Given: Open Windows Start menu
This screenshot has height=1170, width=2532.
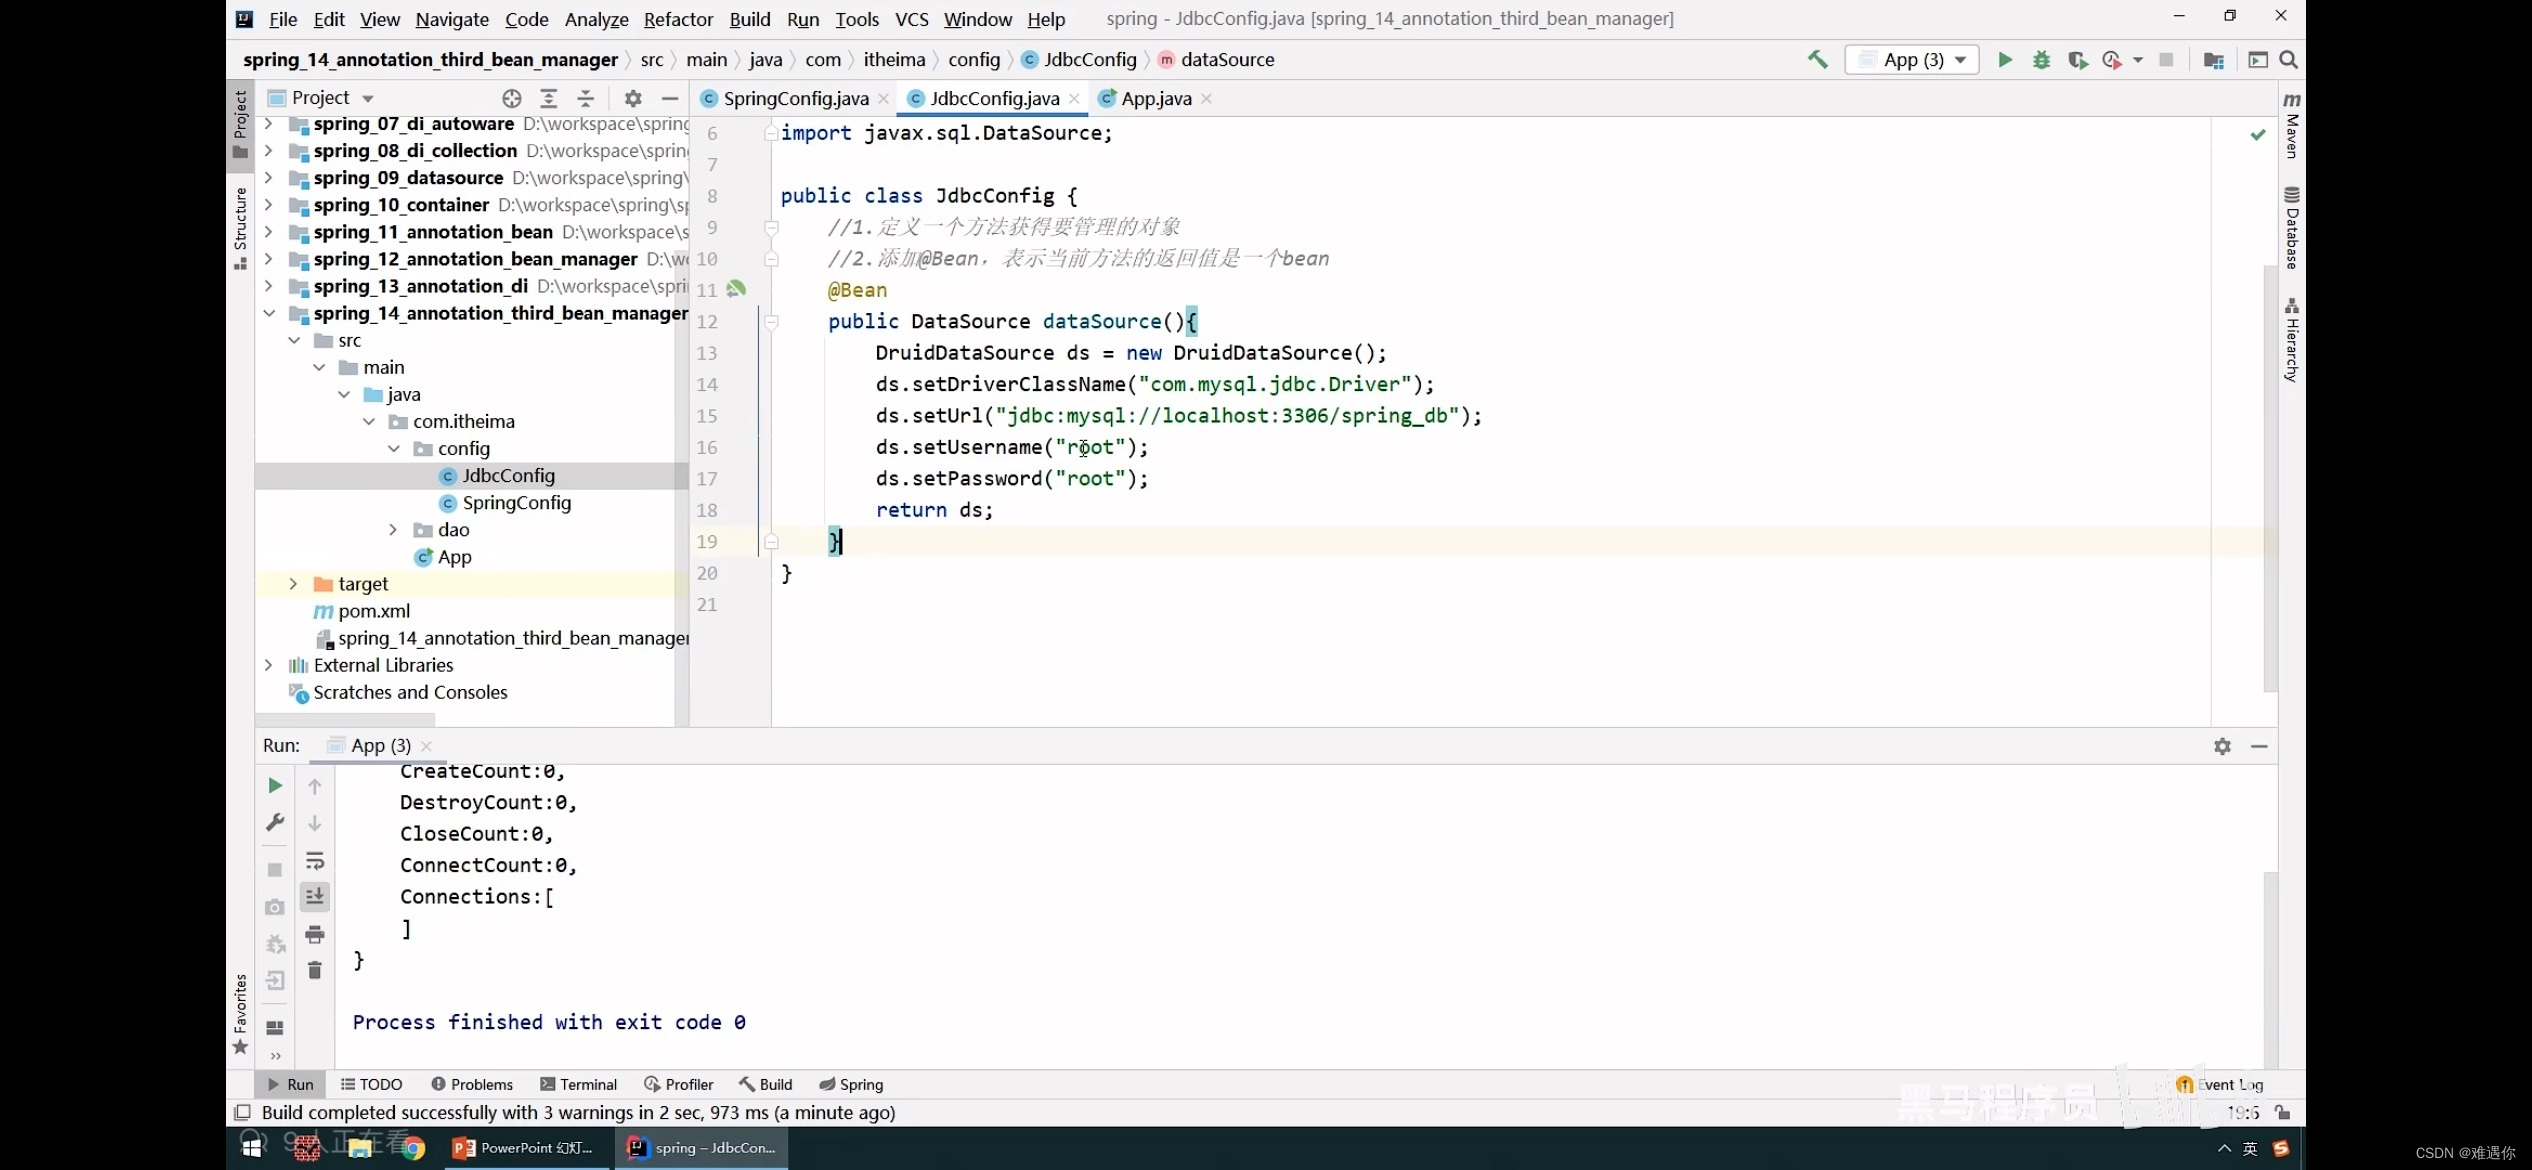Looking at the screenshot, I should click(x=251, y=1148).
